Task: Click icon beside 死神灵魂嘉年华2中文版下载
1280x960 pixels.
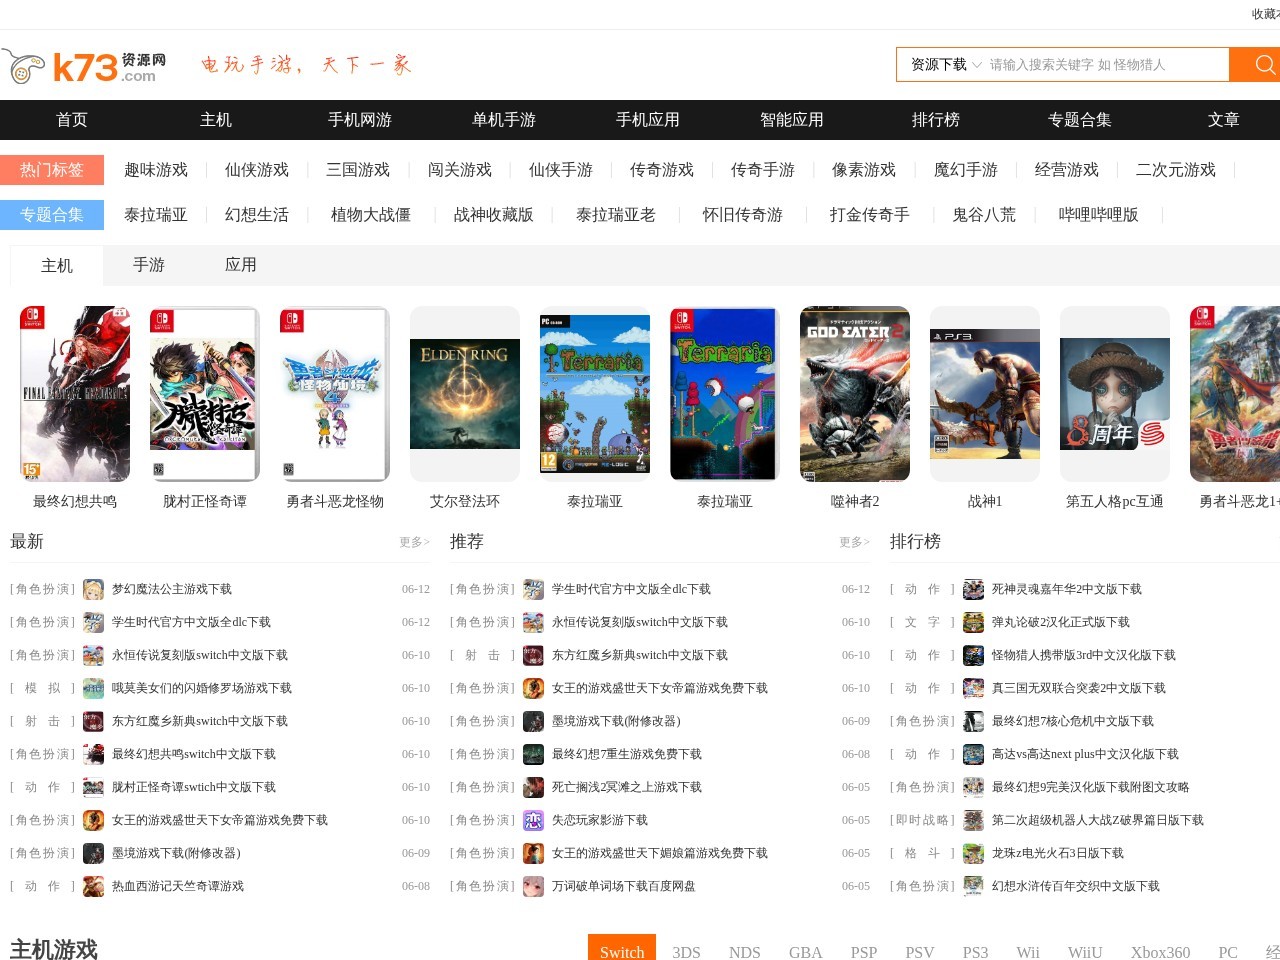Action: pos(974,589)
